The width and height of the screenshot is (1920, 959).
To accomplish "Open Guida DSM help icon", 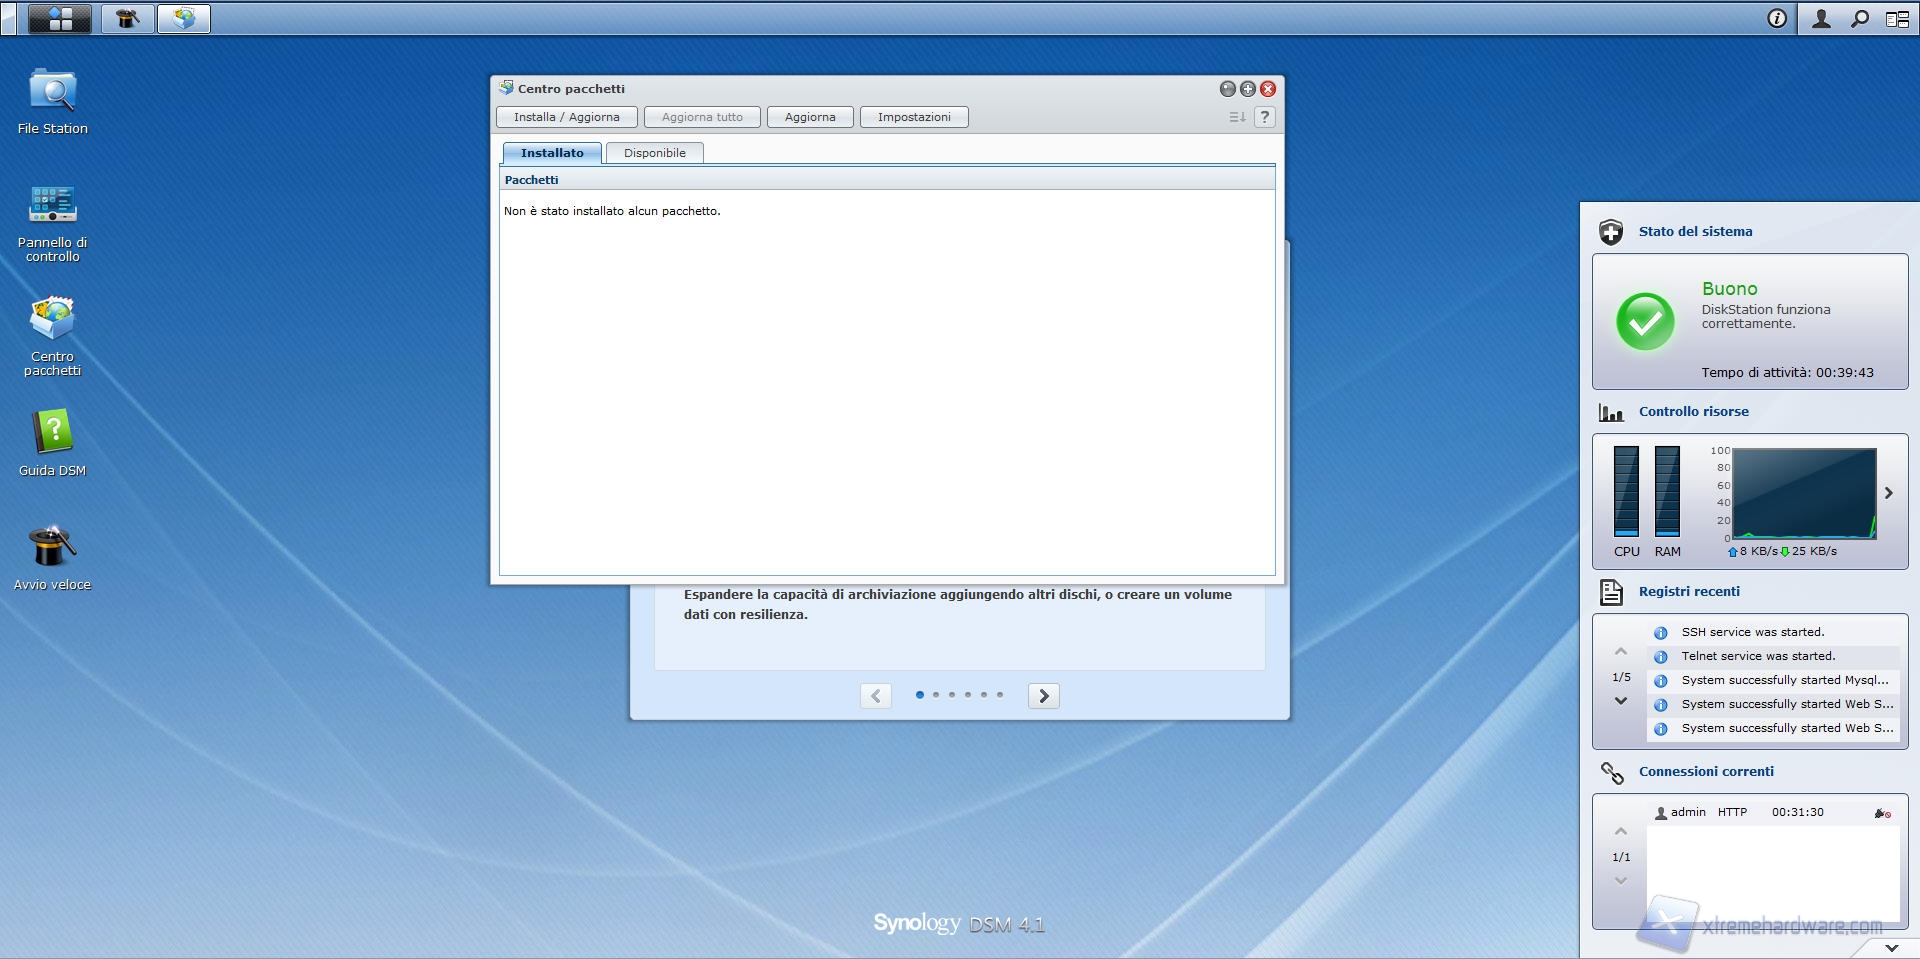I will (52, 434).
